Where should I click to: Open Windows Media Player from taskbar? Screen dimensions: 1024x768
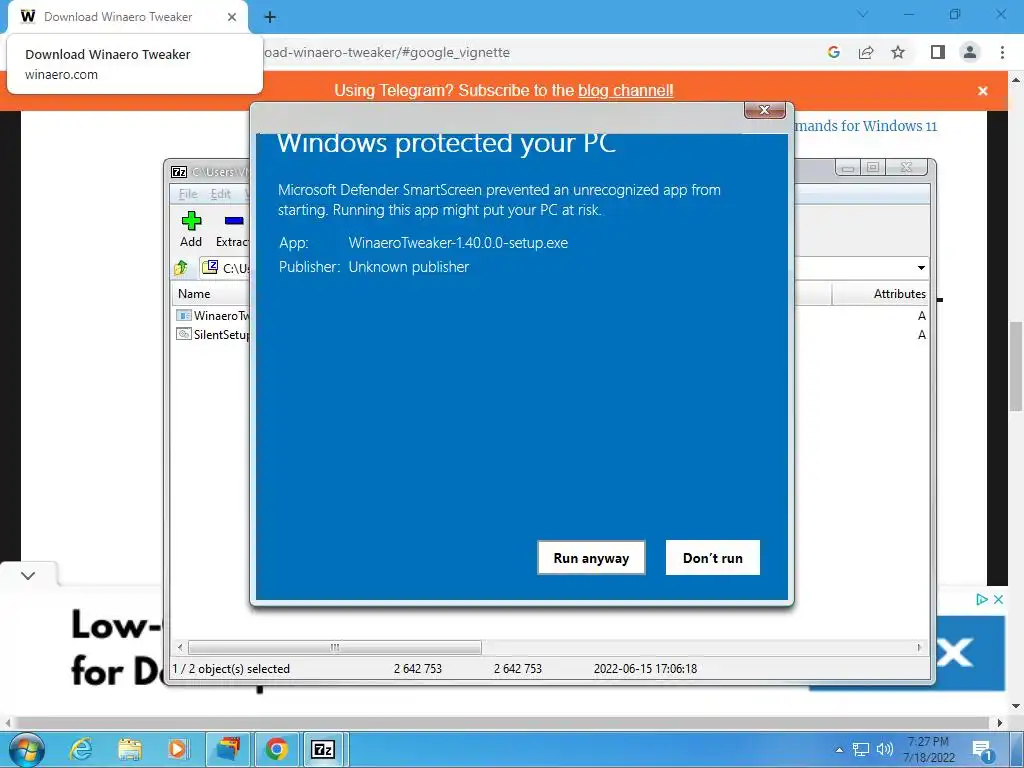click(178, 749)
